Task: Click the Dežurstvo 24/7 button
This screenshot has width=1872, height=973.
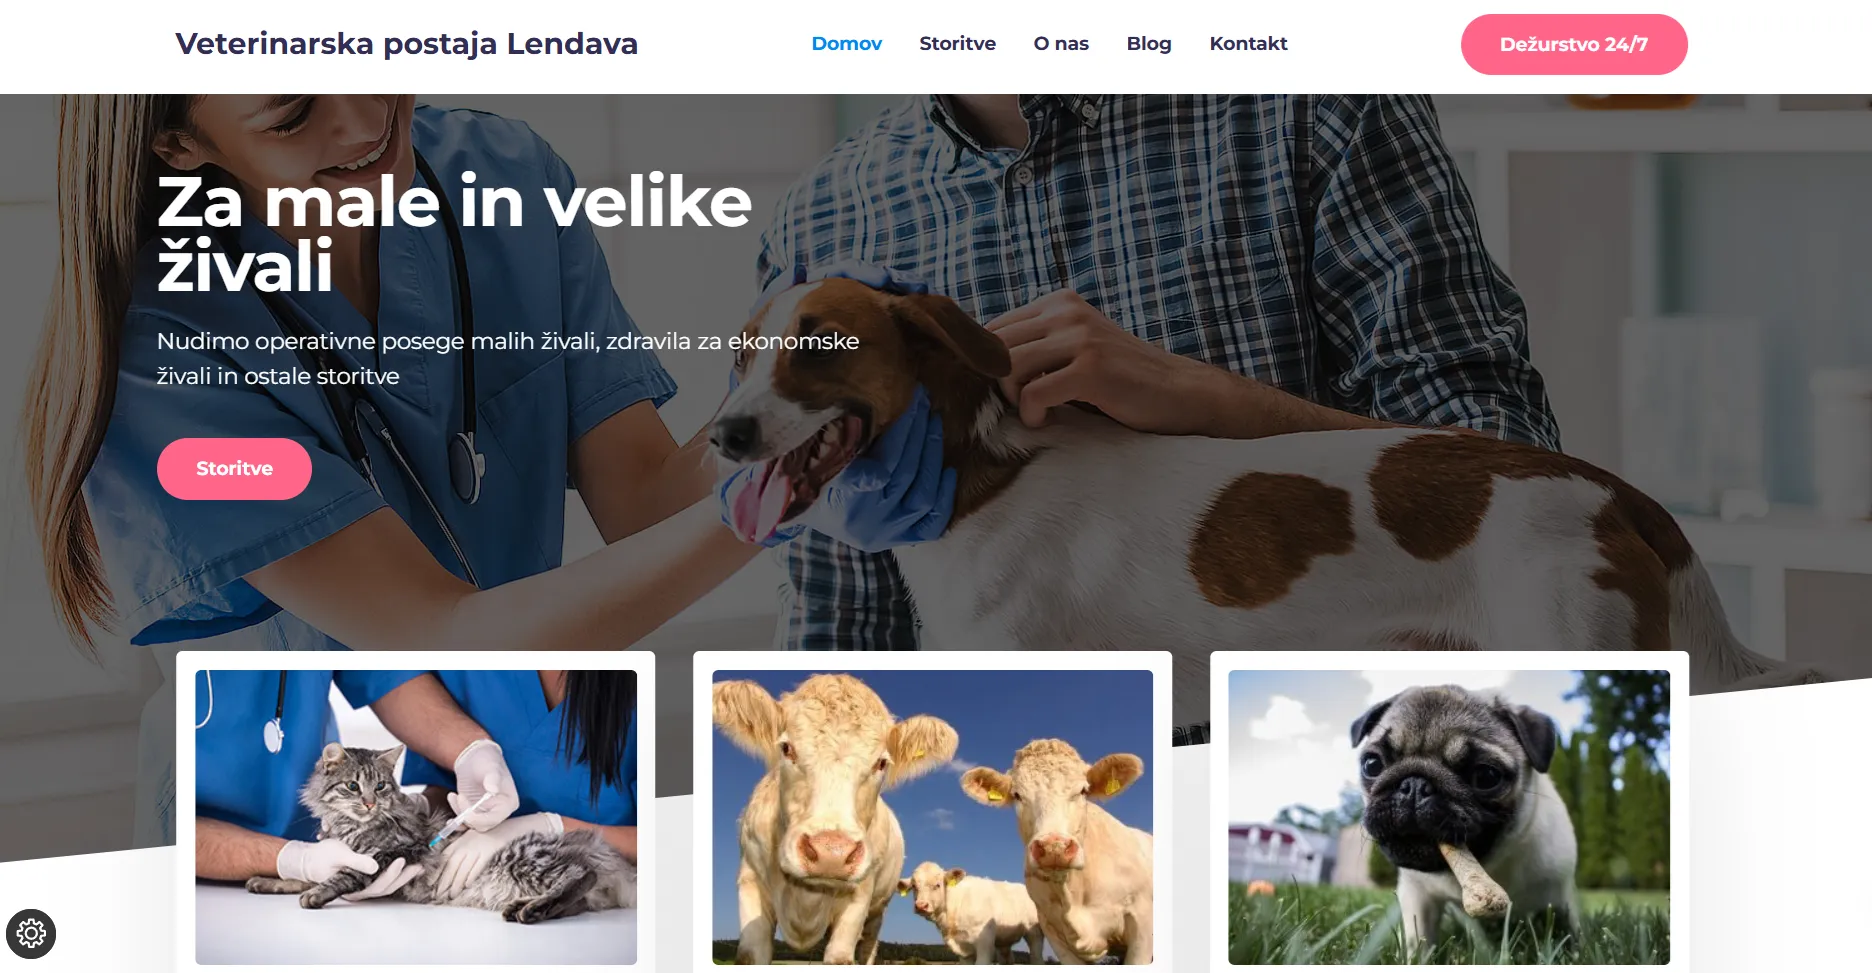Action: pyautogui.click(x=1574, y=44)
